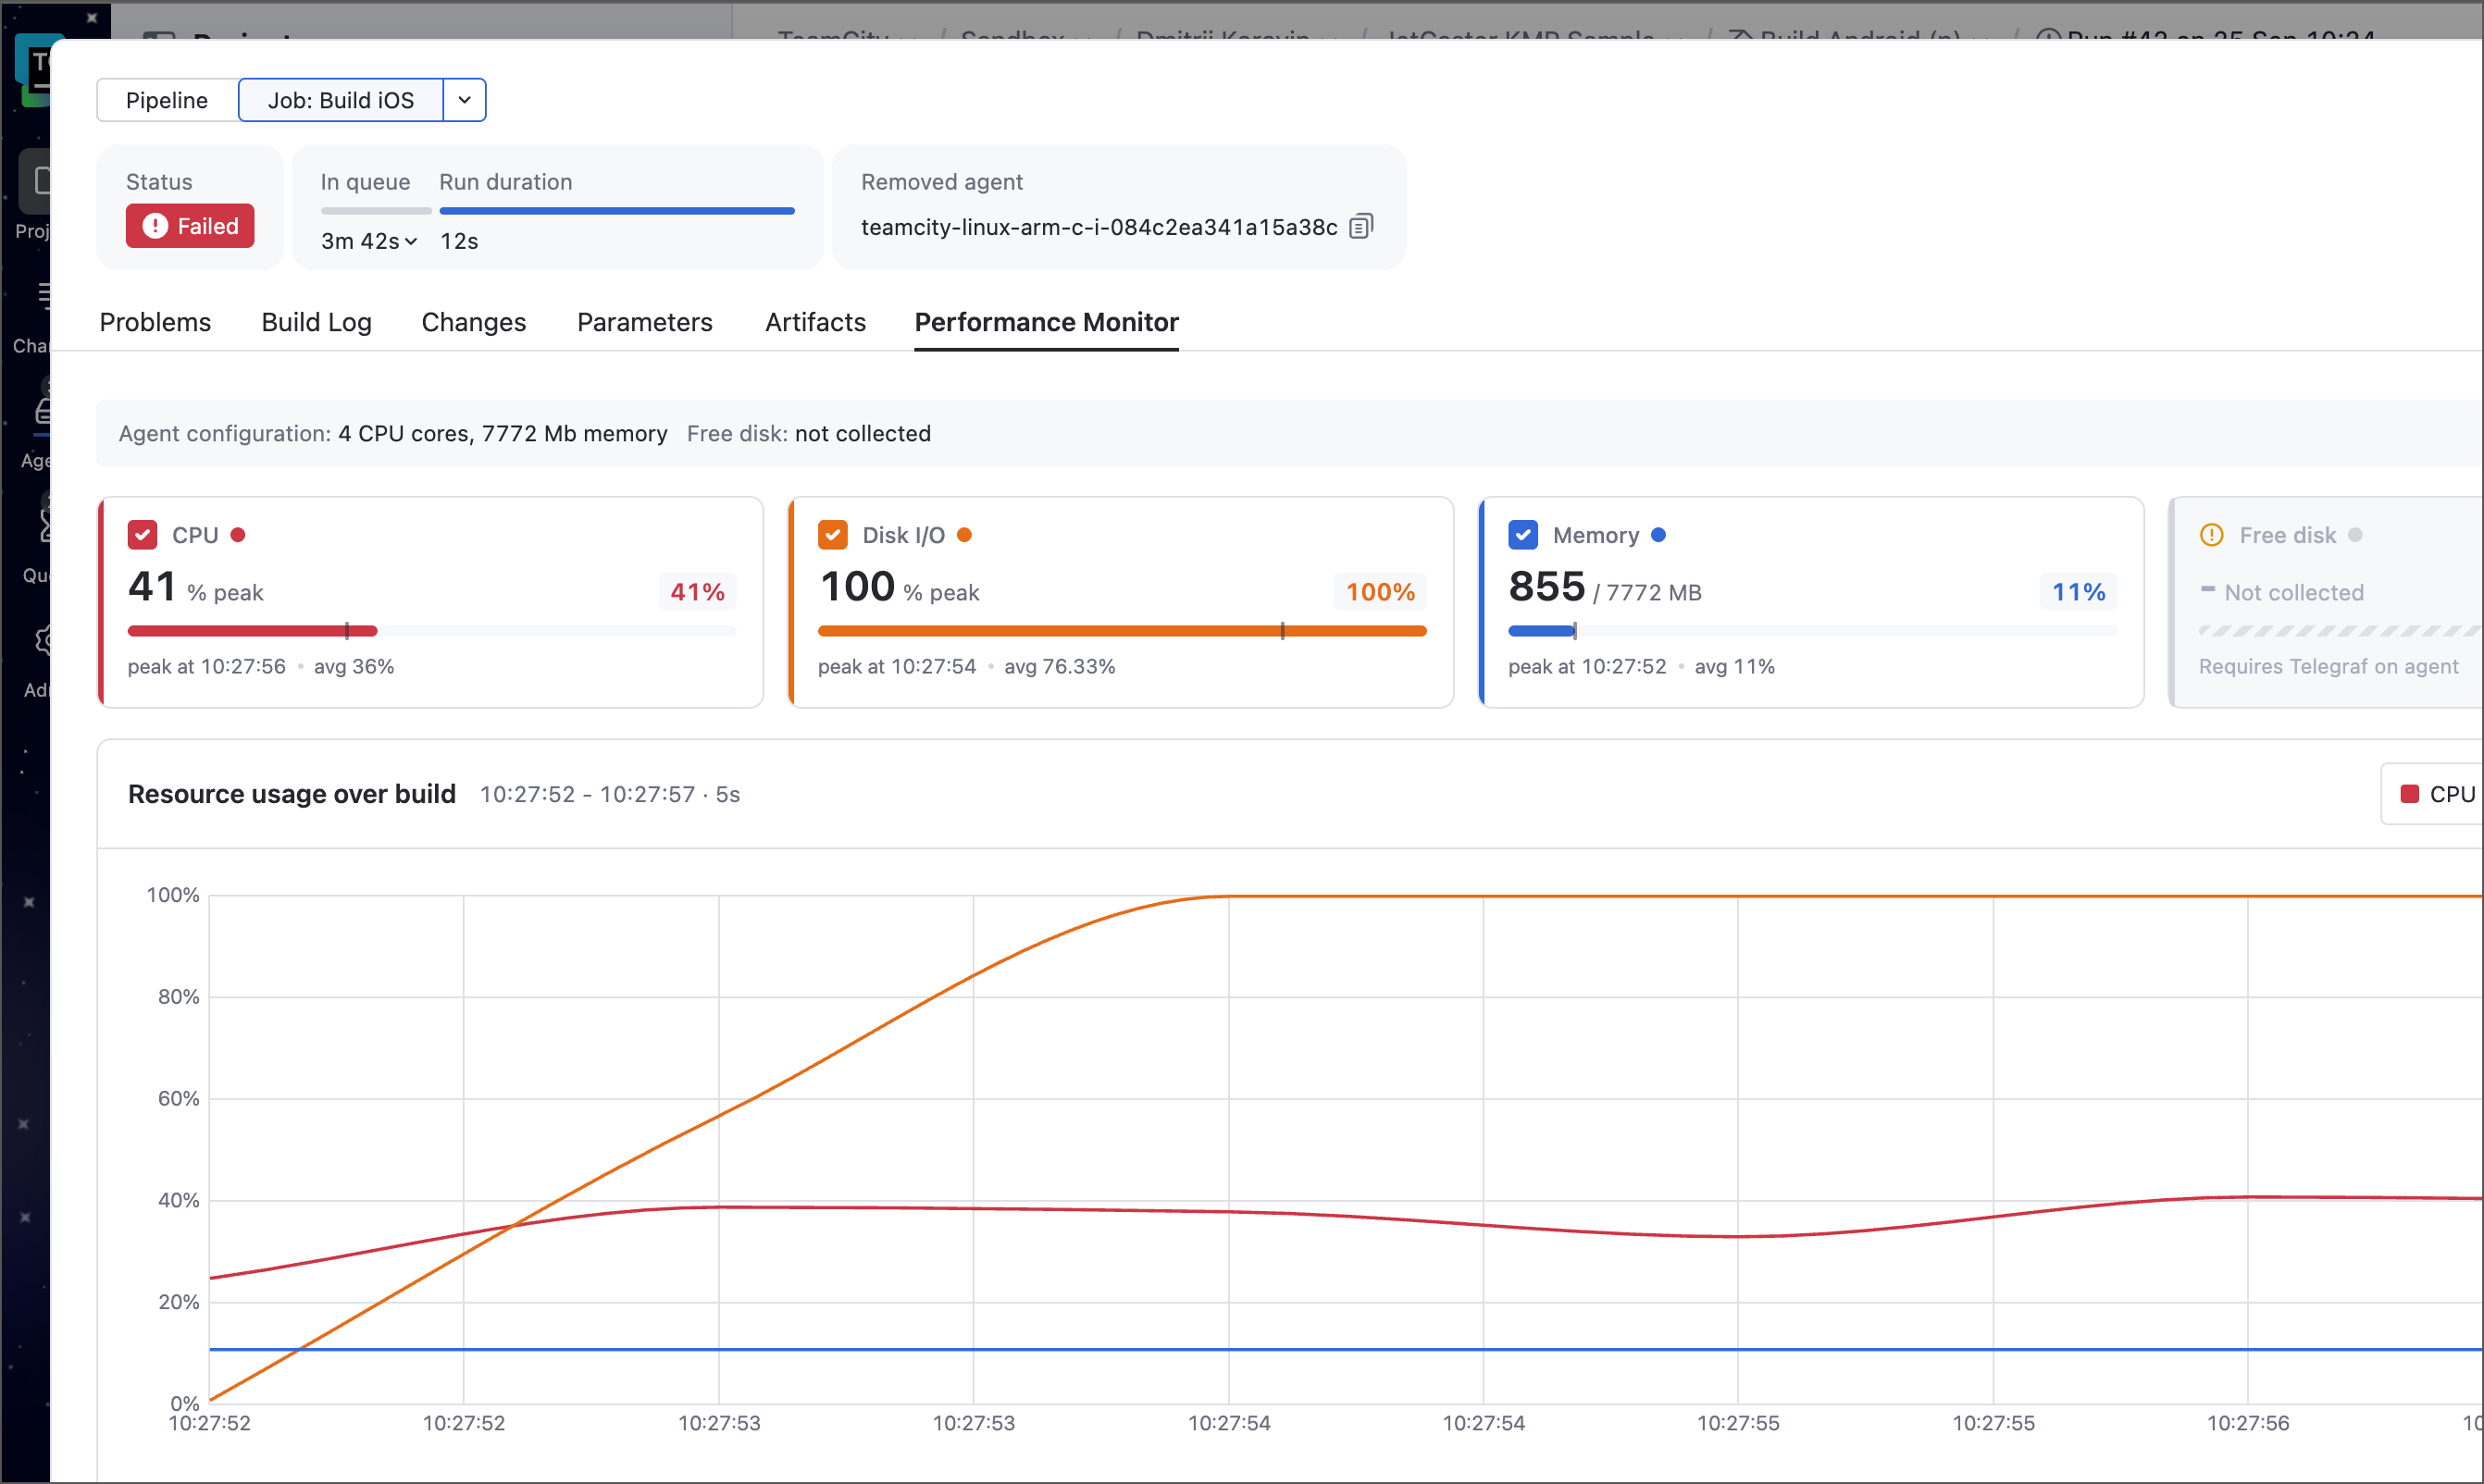The image size is (2484, 1484).
Task: Click 'avg 76.33%' in Disk I/O card
Action: tap(1059, 666)
